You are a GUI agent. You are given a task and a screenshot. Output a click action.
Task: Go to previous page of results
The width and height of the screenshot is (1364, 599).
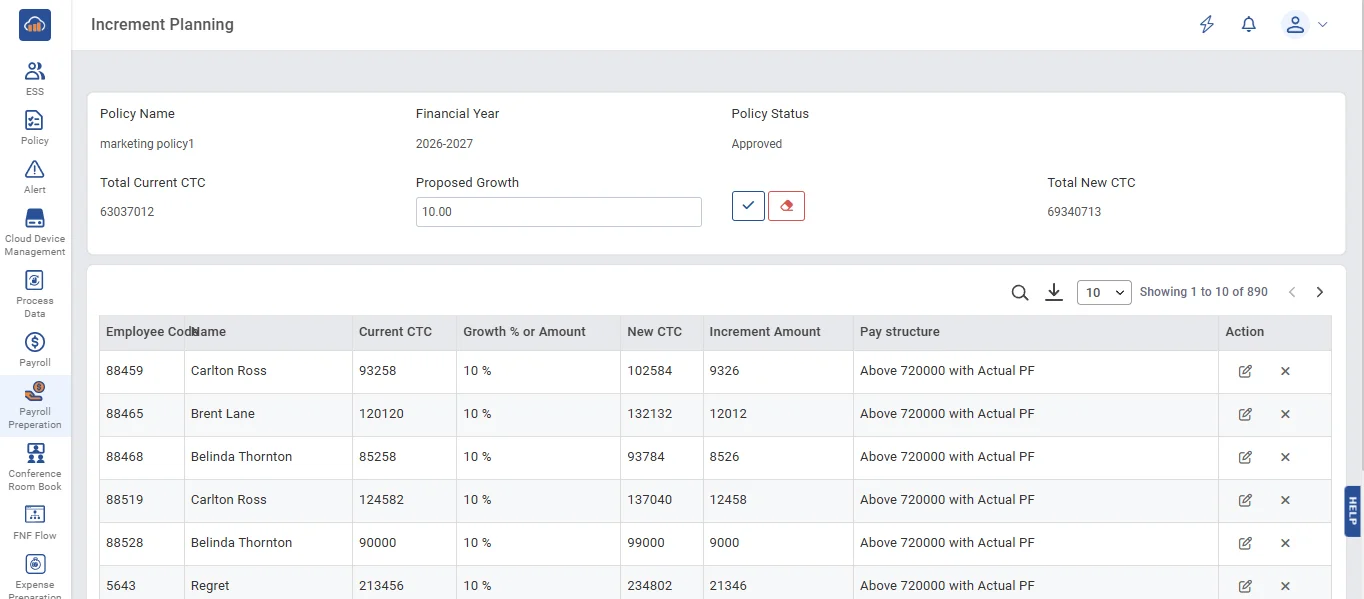pos(1291,292)
